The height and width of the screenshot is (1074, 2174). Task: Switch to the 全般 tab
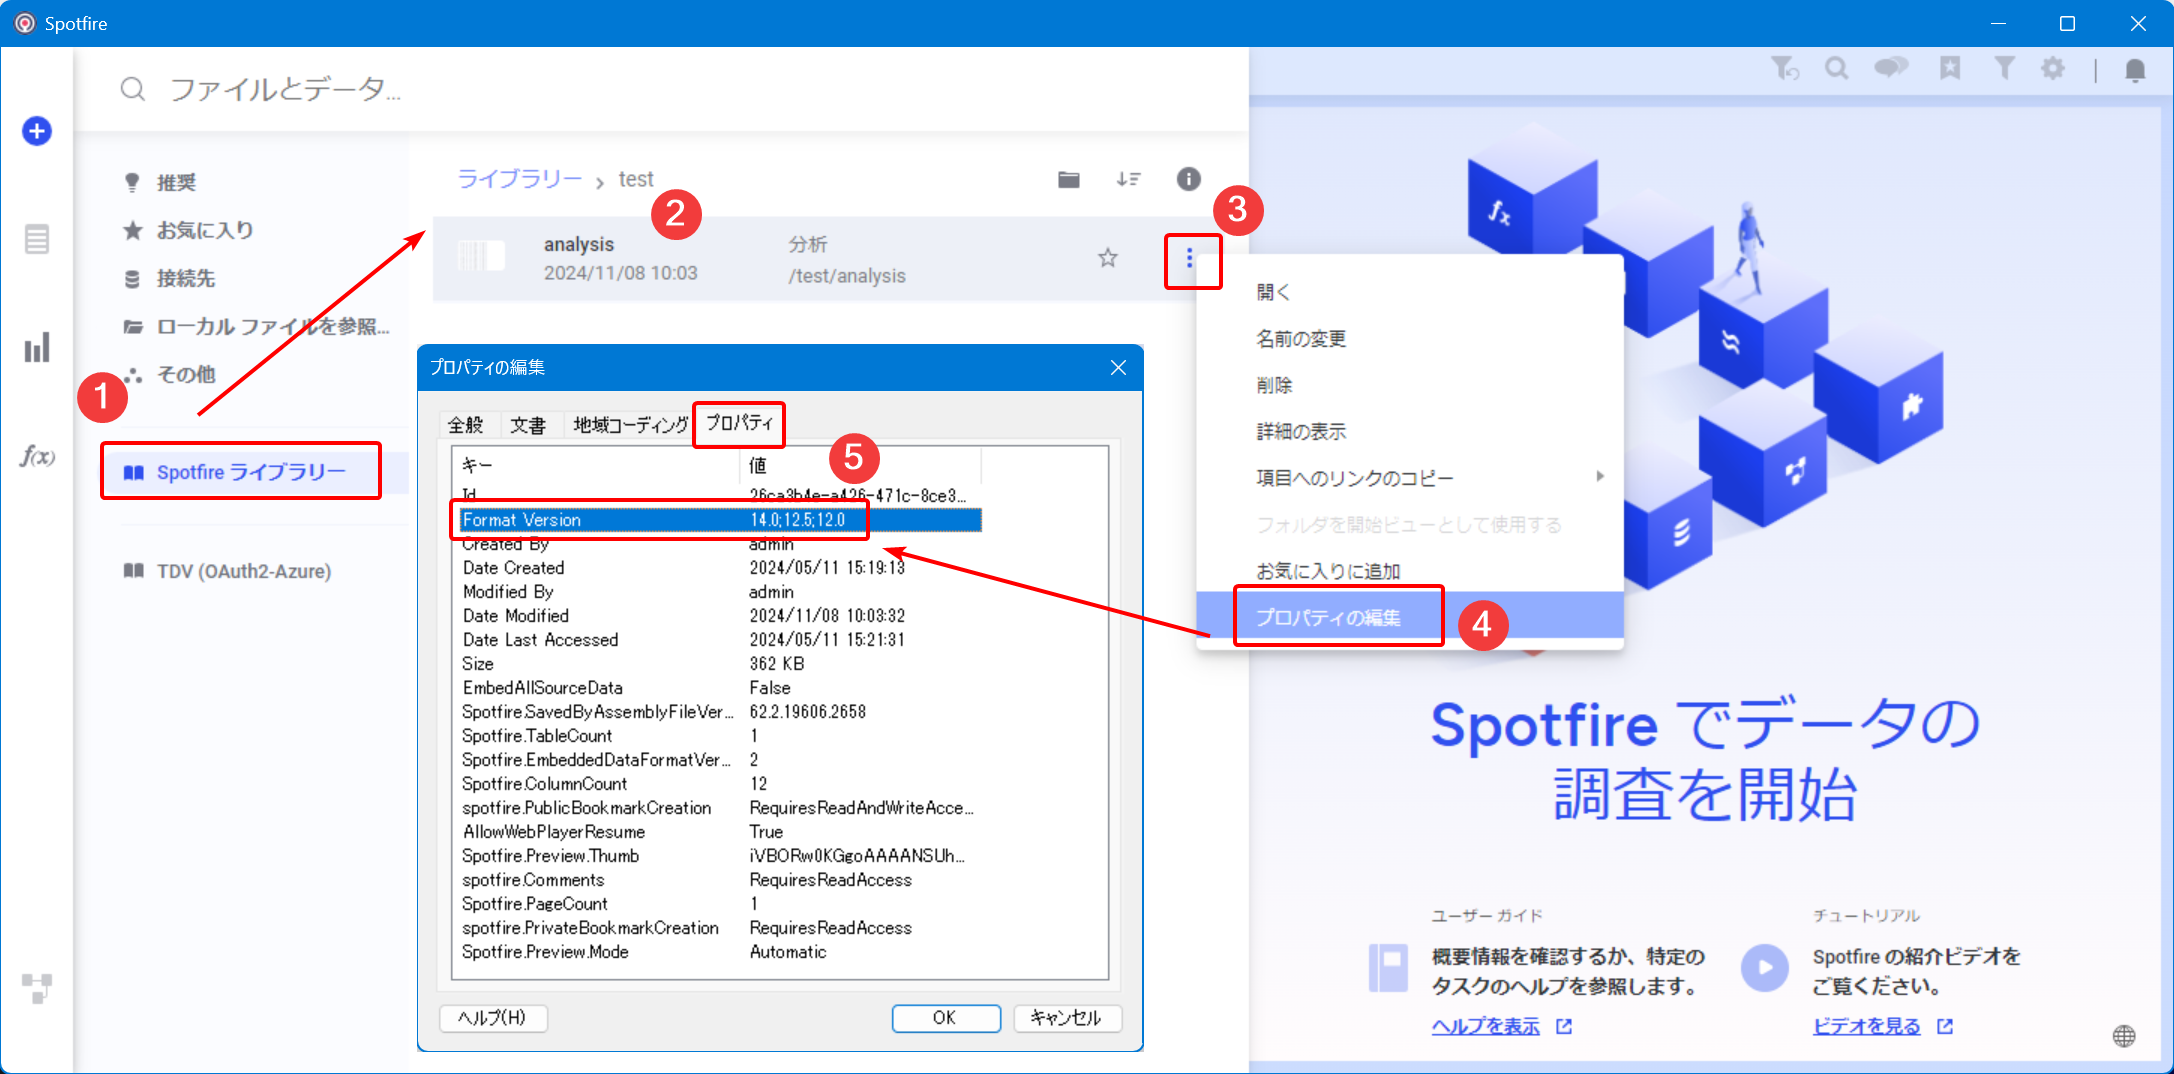[x=465, y=425]
